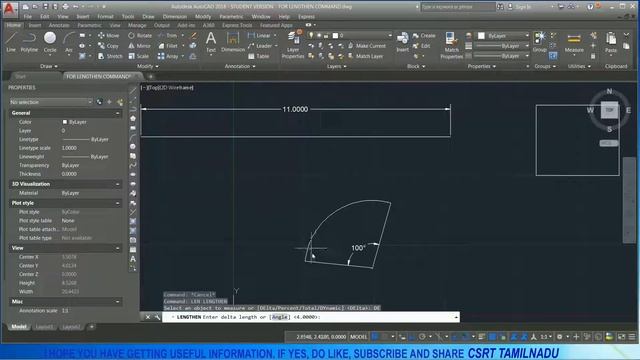Click the Color ByLayer swatch in Properties

64,122
